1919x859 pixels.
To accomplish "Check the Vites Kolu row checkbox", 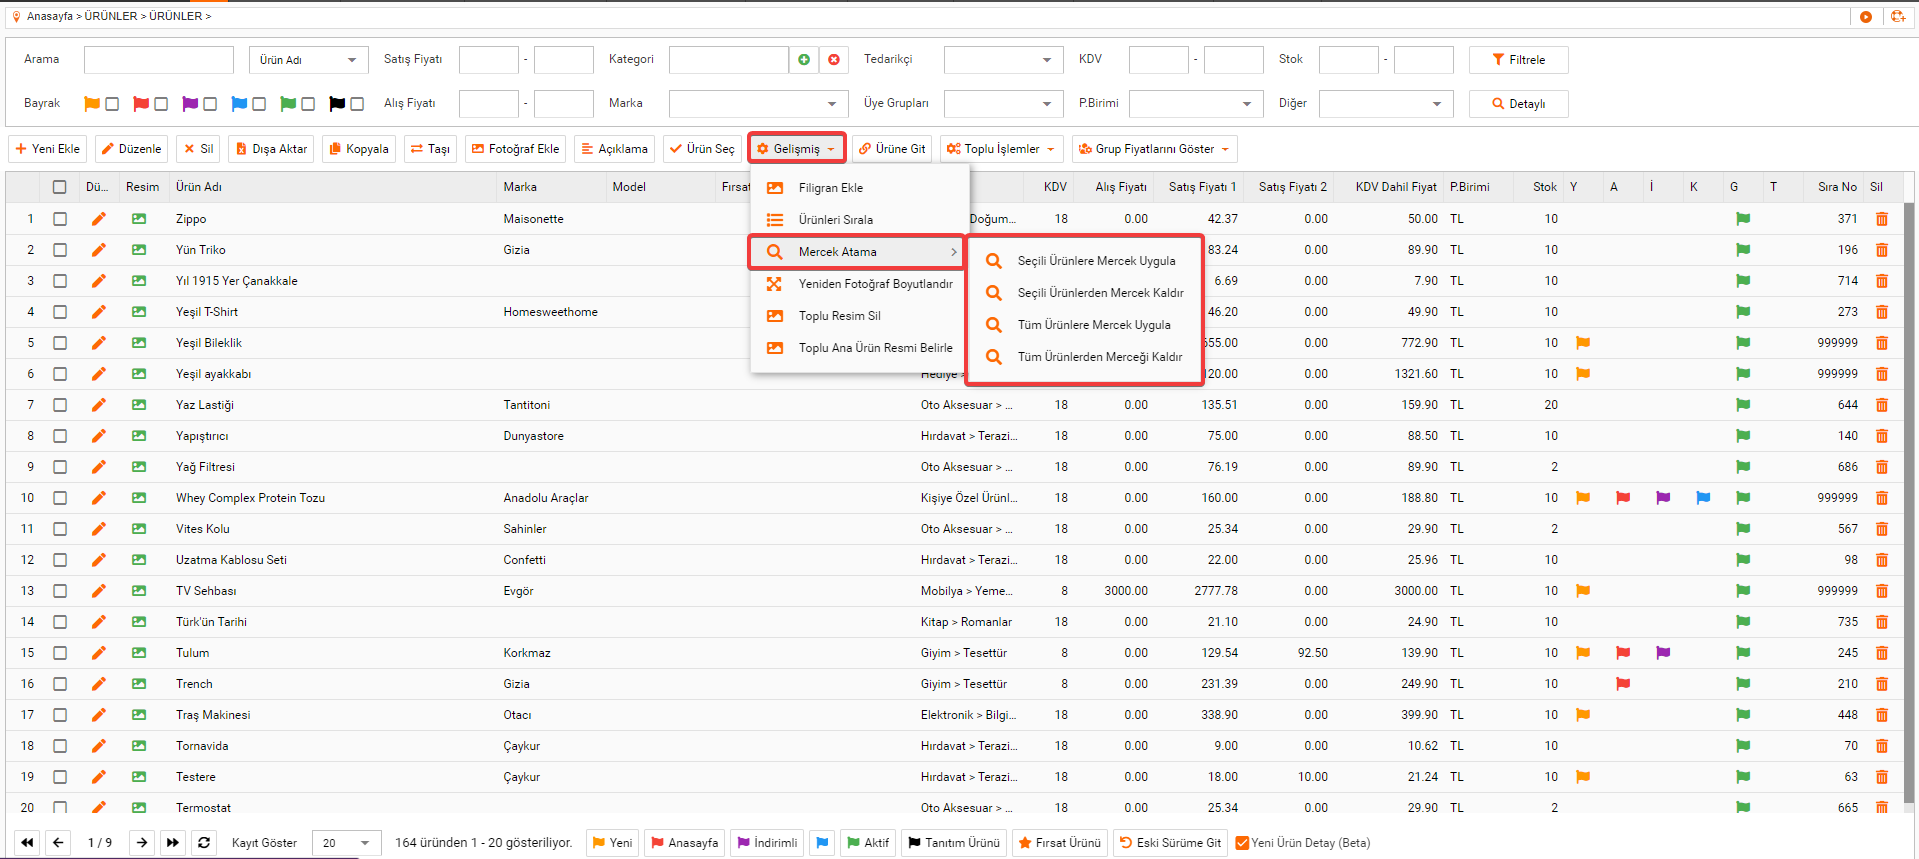I will pyautogui.click(x=60, y=529).
